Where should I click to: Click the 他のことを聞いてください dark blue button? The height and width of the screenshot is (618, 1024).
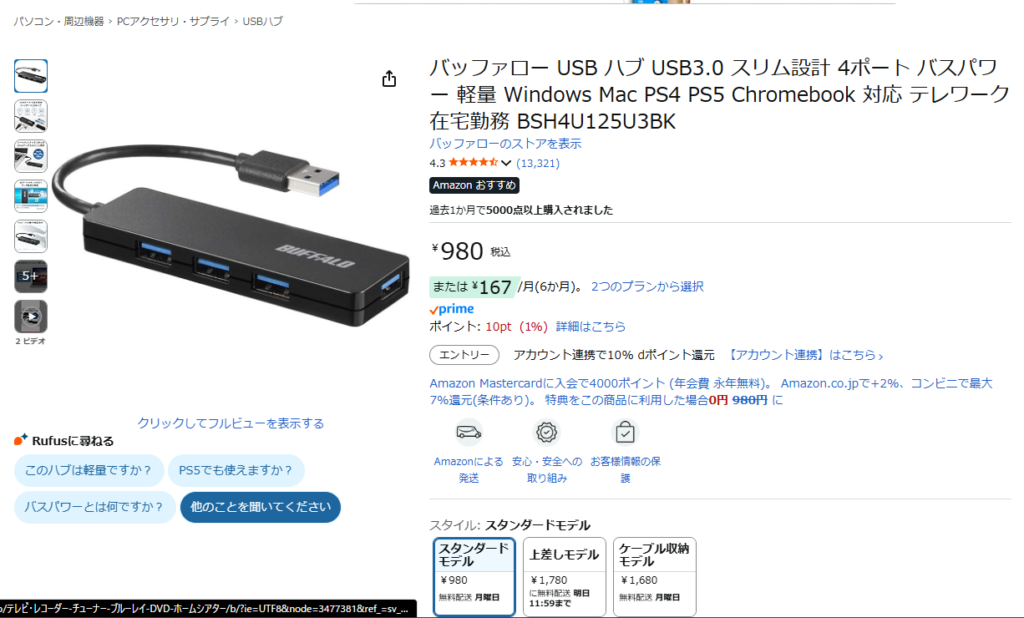(260, 507)
